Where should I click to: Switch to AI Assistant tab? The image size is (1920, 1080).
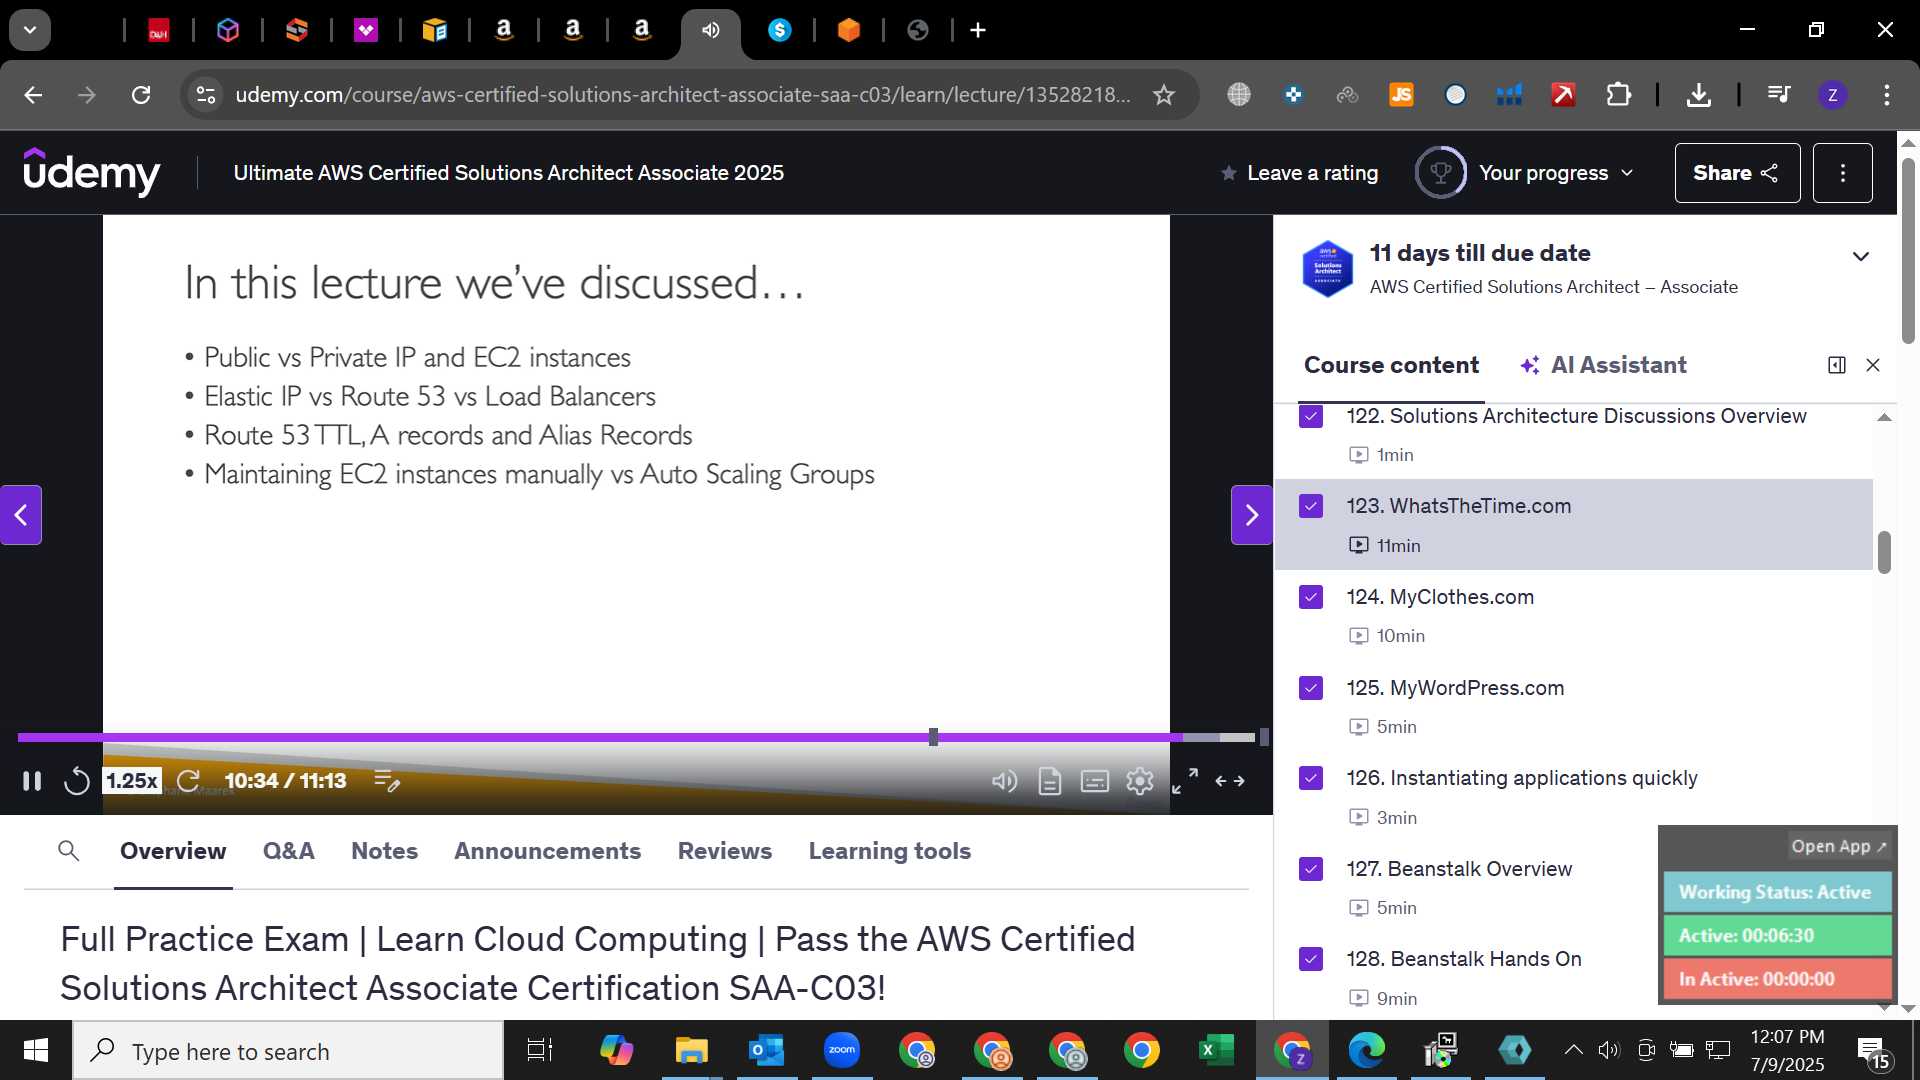pyautogui.click(x=1603, y=365)
